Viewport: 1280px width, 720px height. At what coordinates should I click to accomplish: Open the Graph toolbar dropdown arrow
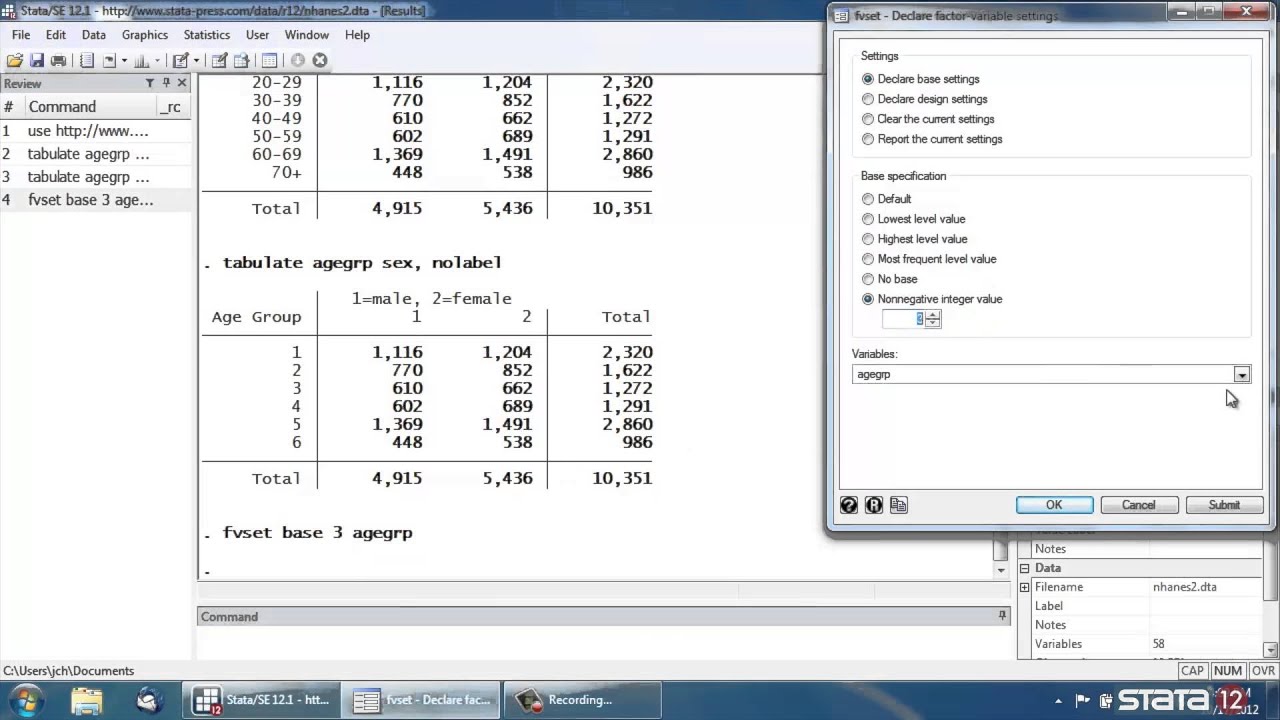[x=156, y=60]
